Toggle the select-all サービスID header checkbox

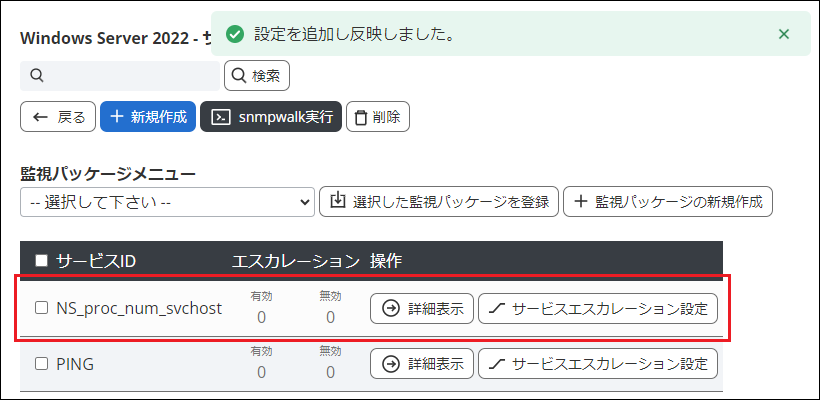point(41,261)
